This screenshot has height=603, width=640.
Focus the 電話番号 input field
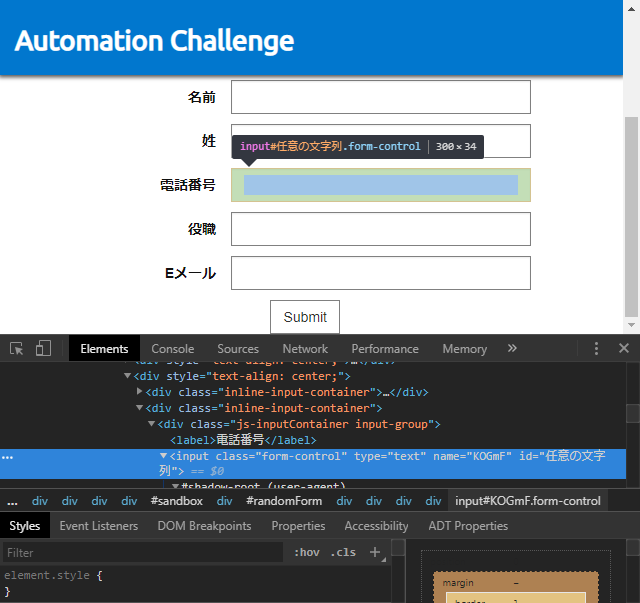(x=381, y=185)
